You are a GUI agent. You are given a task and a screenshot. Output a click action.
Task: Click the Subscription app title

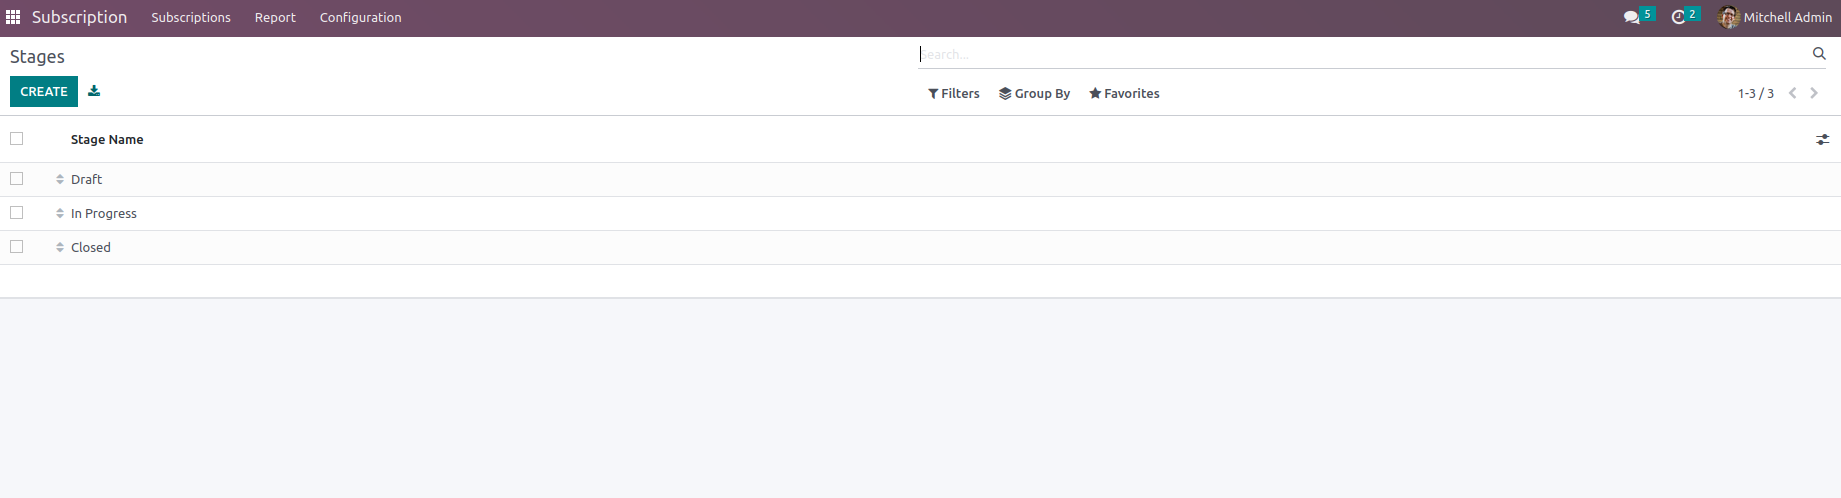tap(79, 17)
